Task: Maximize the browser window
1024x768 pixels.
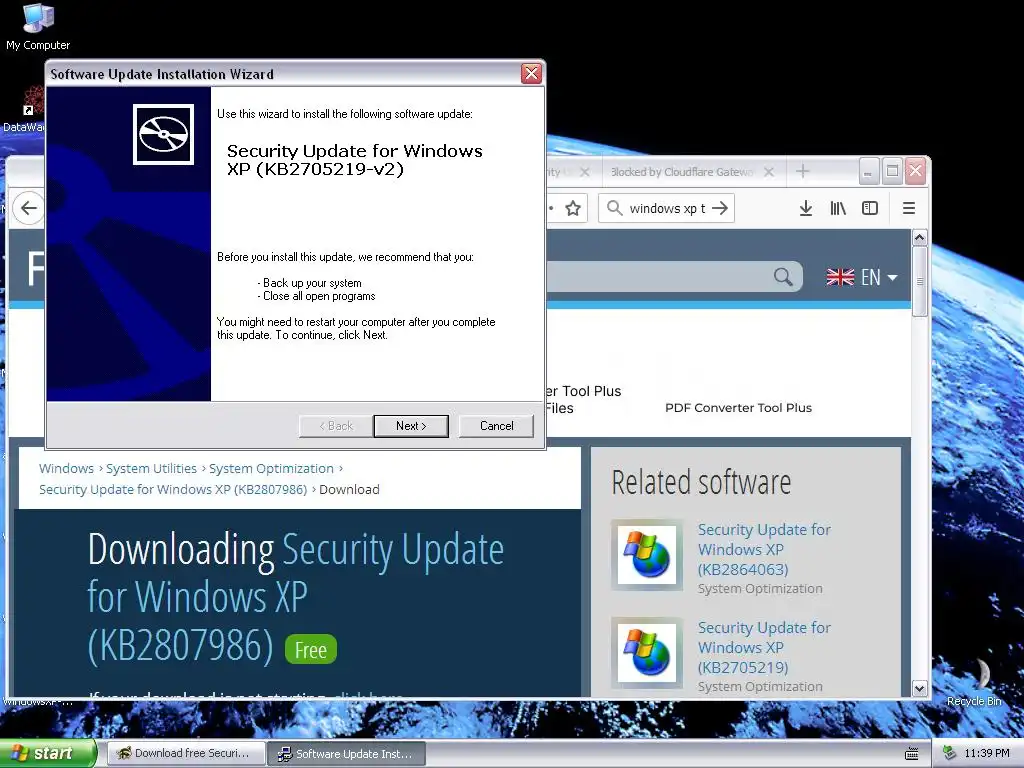Action: point(892,171)
